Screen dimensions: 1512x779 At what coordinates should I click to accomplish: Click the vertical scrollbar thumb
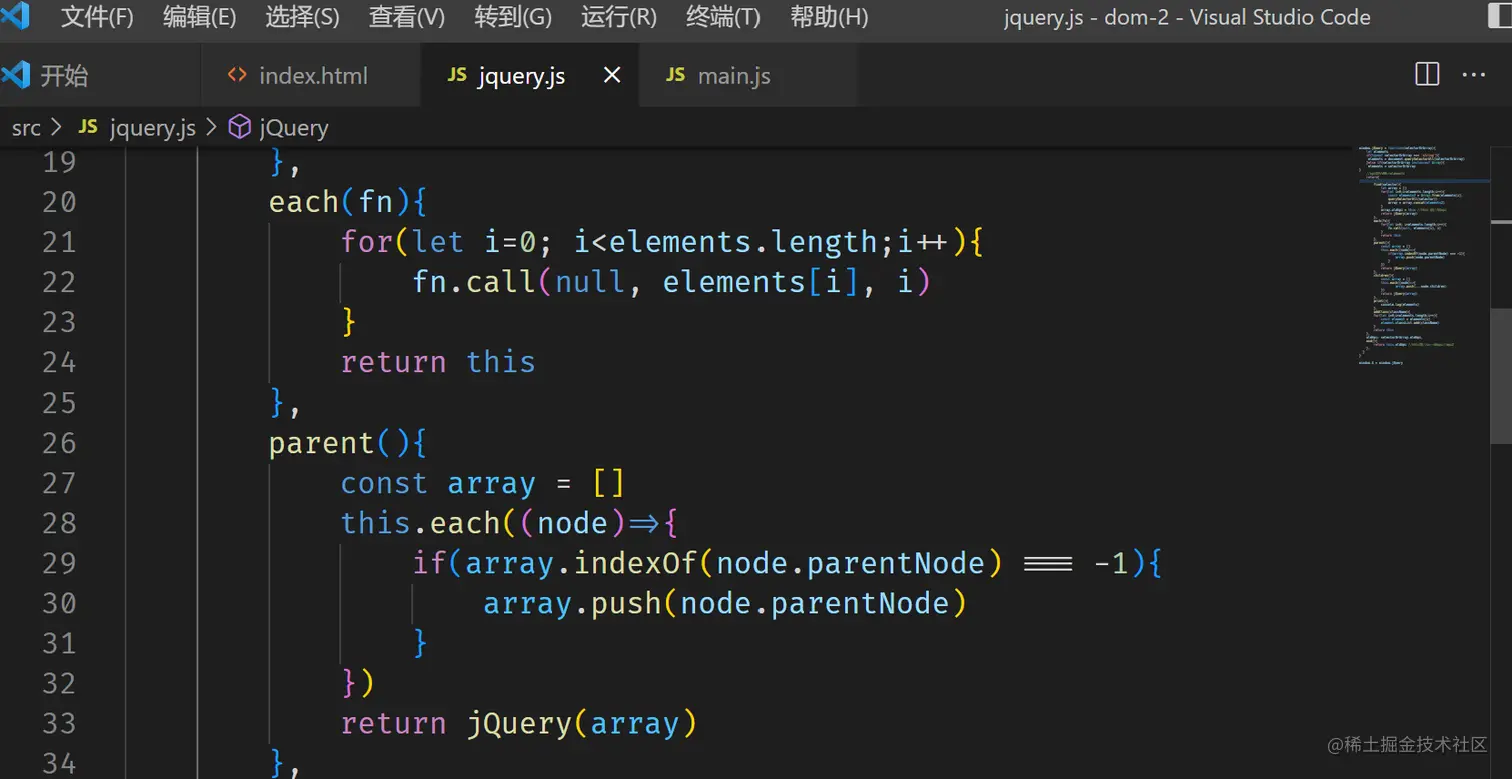point(1501,376)
